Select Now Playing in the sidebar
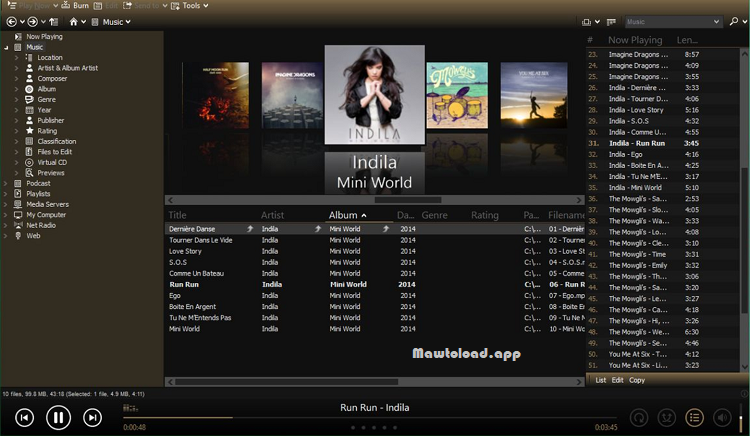 click(44, 36)
